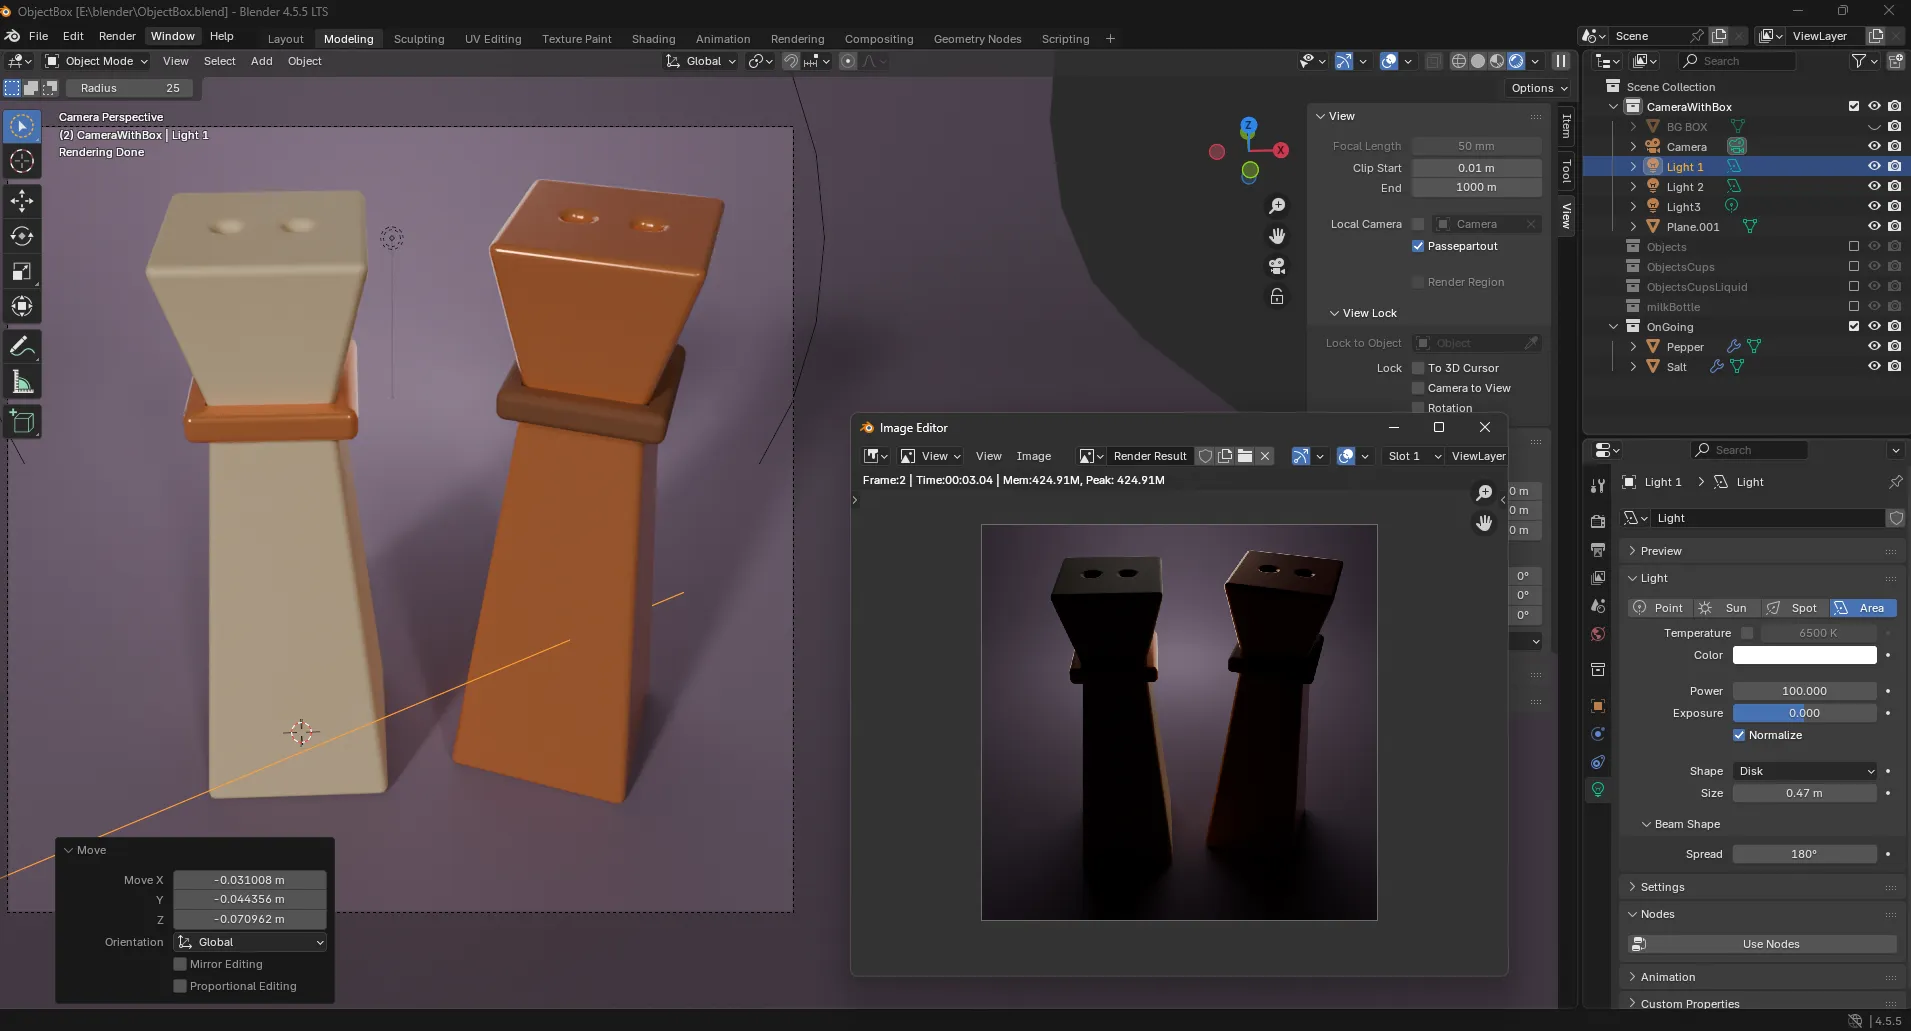Click the Use Nodes button
1911x1031 pixels.
click(x=1770, y=944)
